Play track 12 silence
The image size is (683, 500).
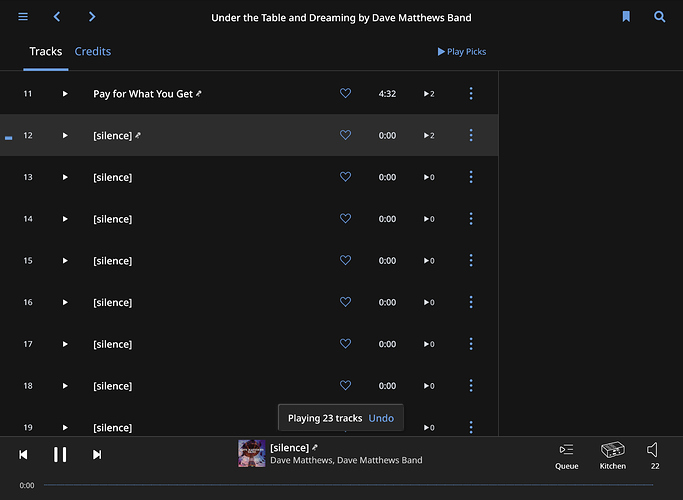coord(65,135)
